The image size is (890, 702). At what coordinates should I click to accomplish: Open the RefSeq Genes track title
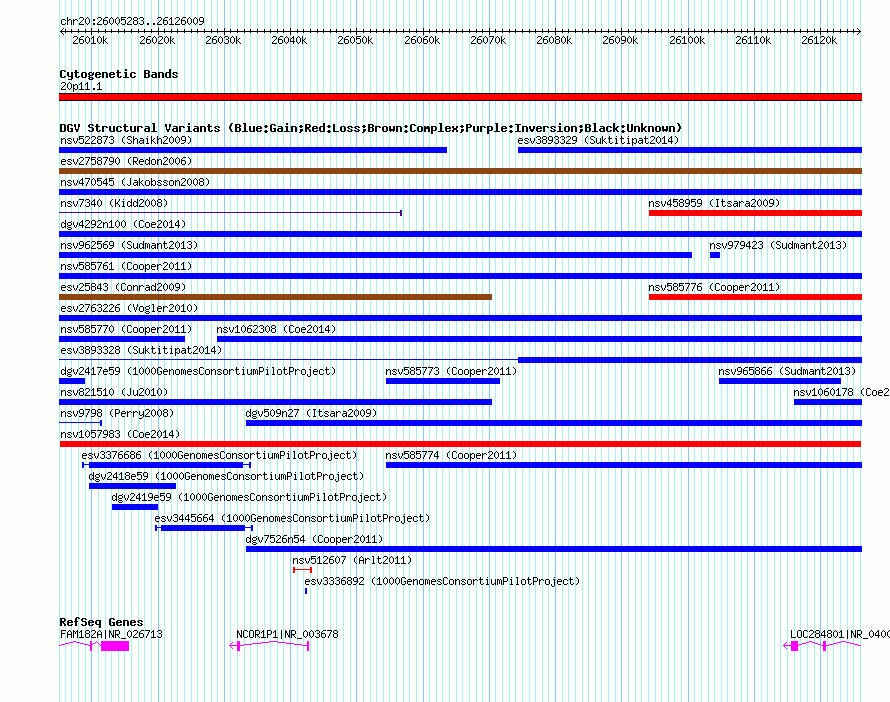point(101,621)
